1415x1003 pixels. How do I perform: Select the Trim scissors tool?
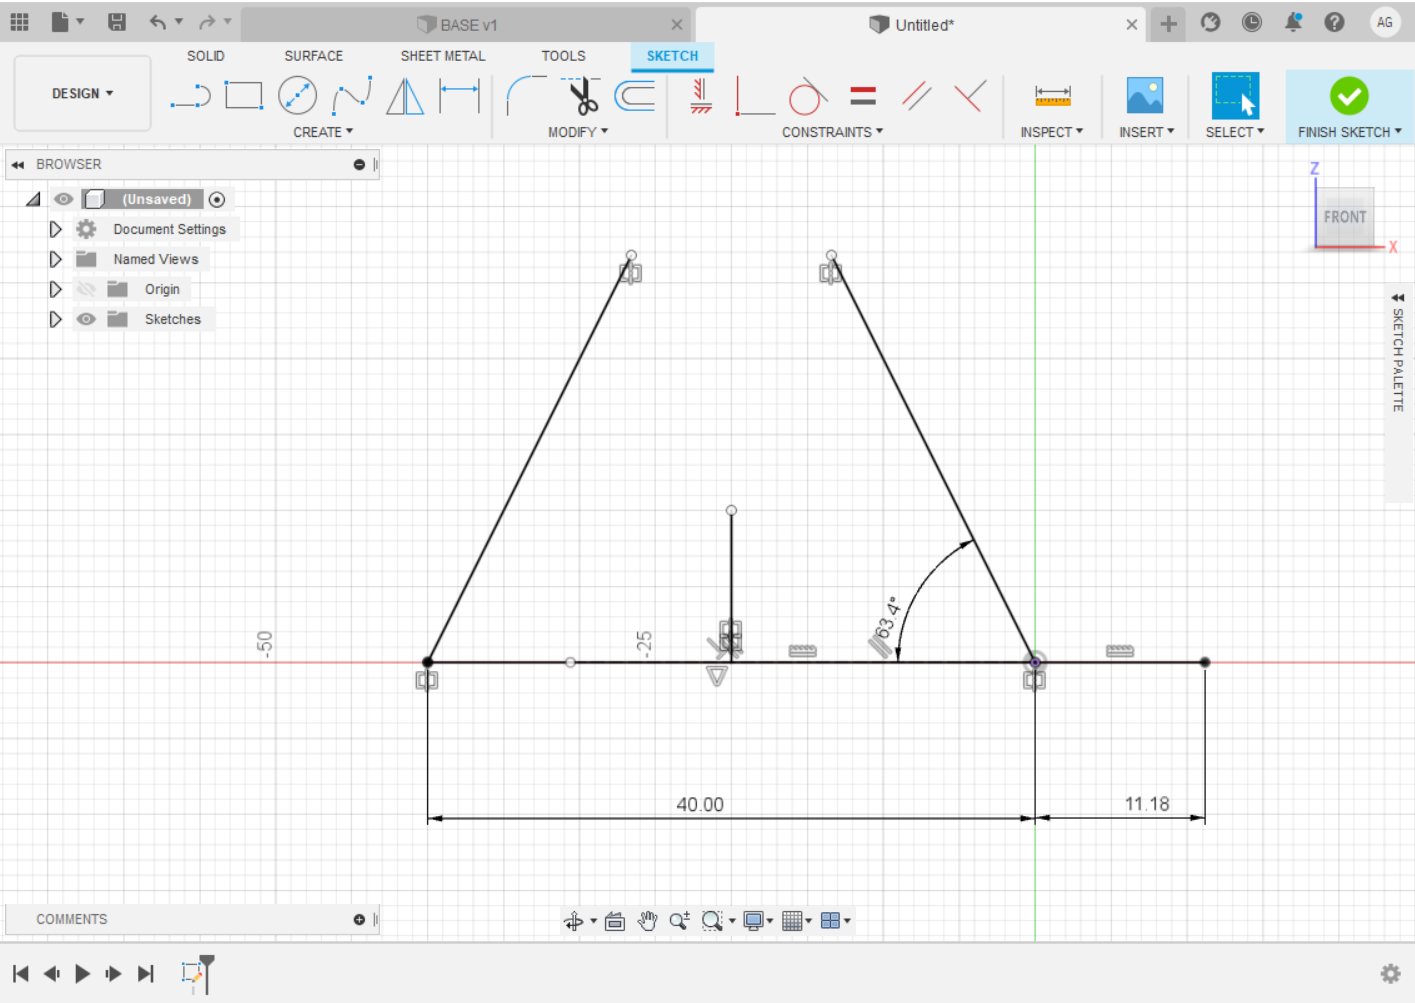point(581,96)
